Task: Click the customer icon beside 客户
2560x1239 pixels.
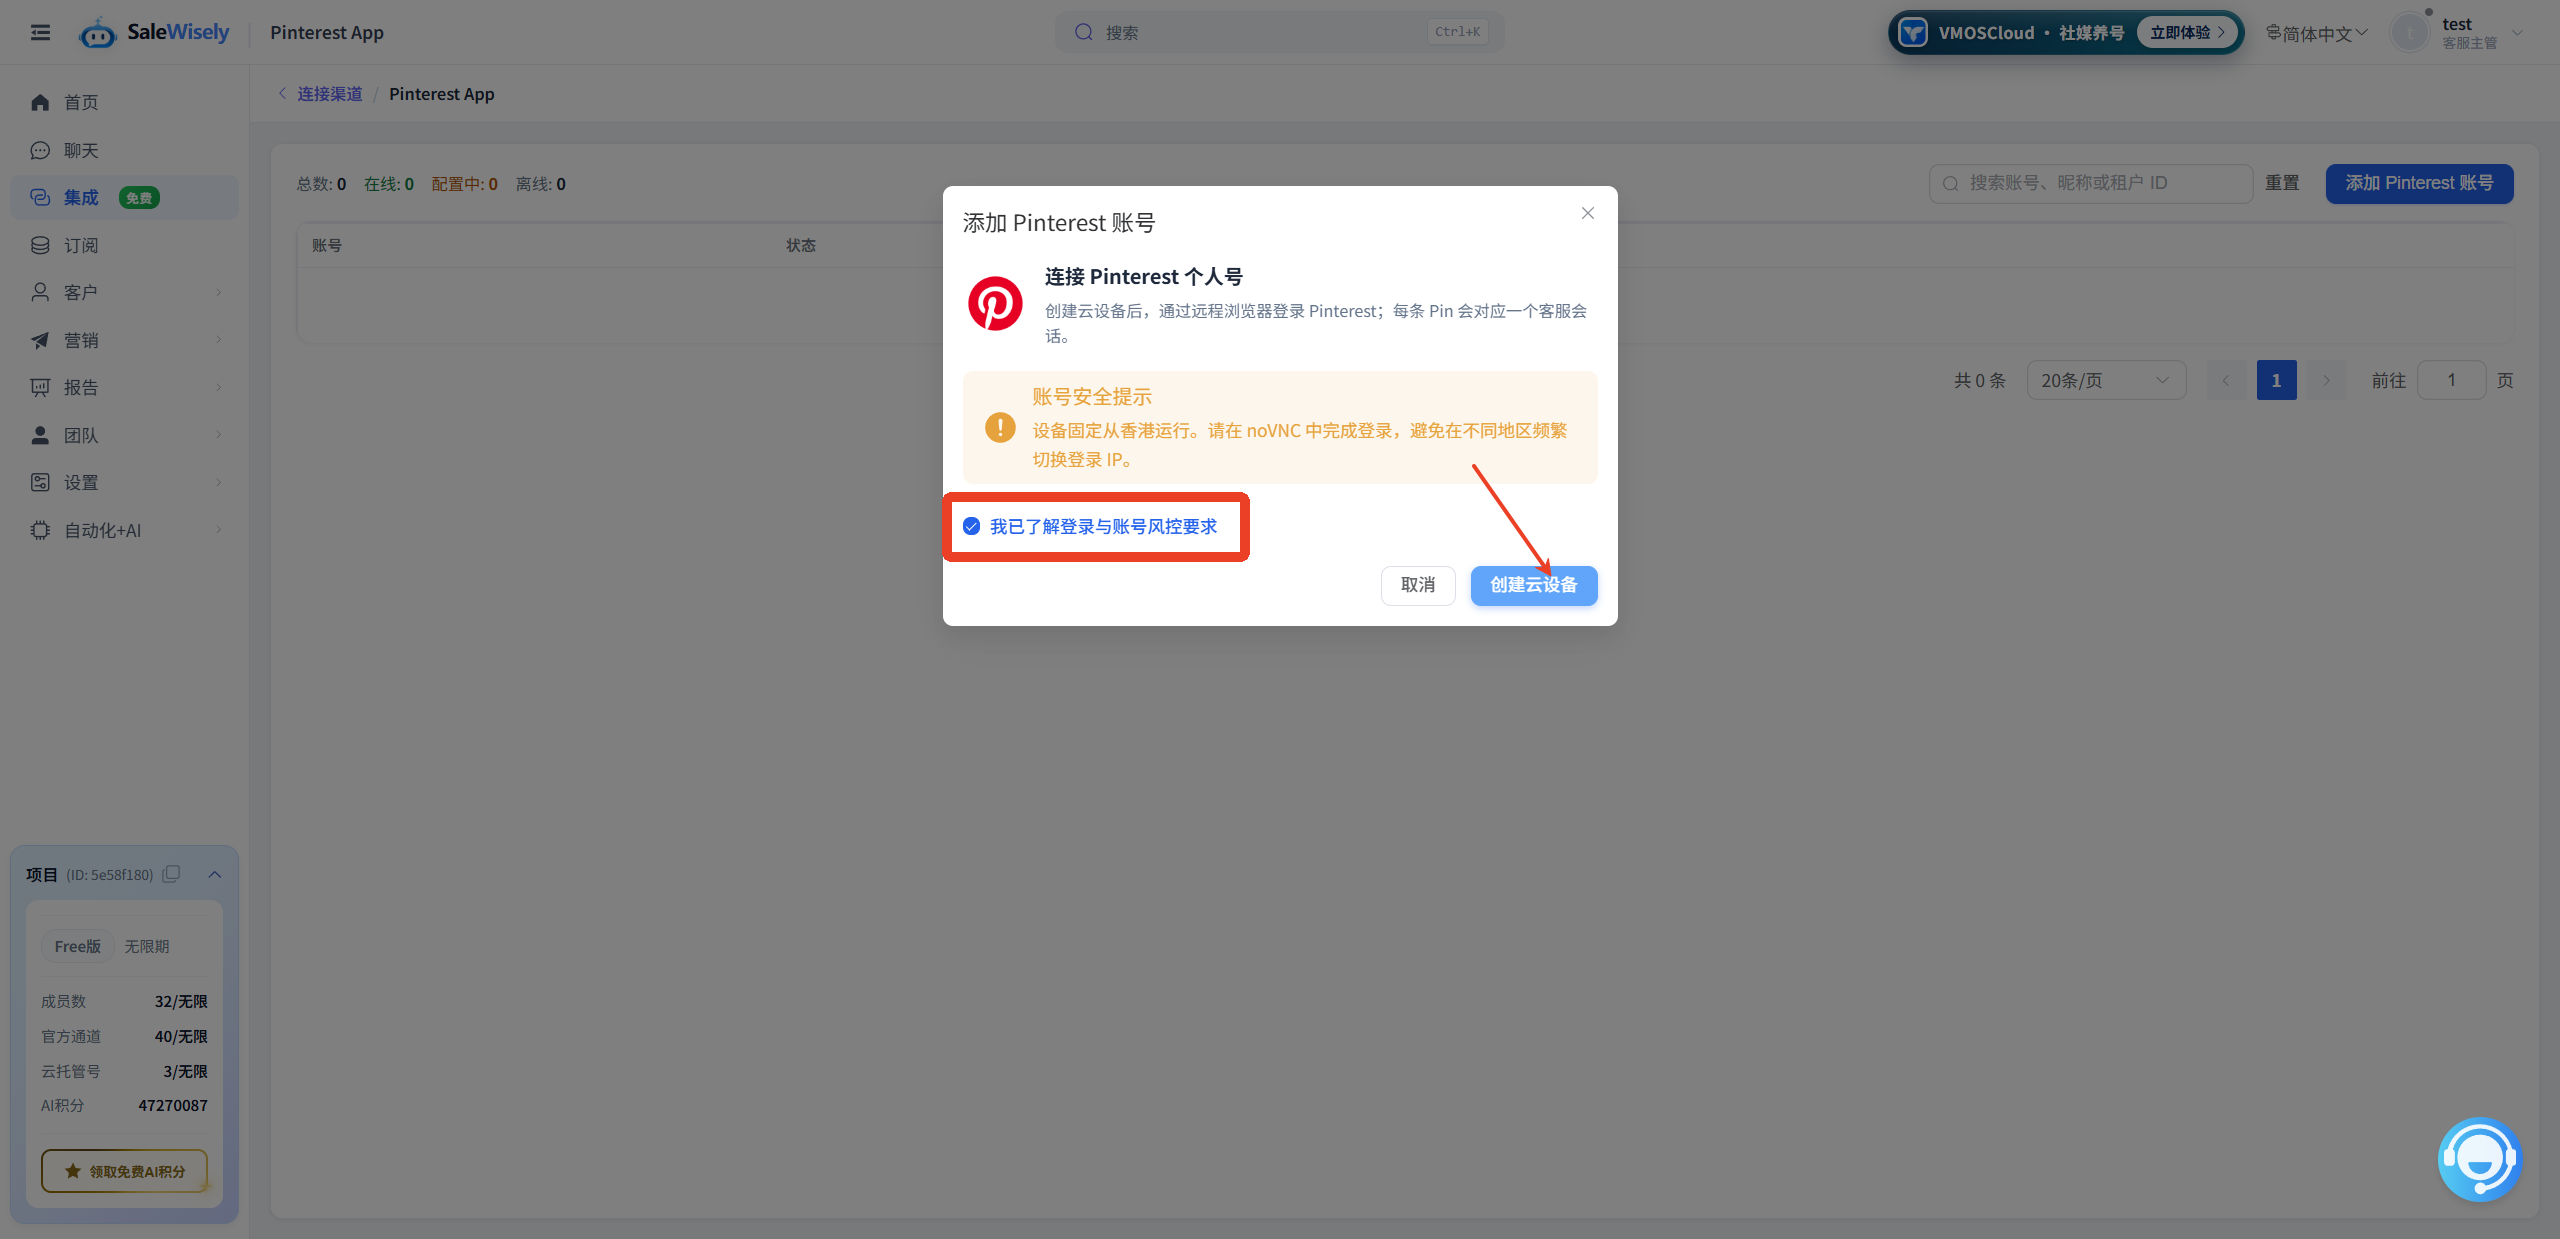Action: coord(40,293)
